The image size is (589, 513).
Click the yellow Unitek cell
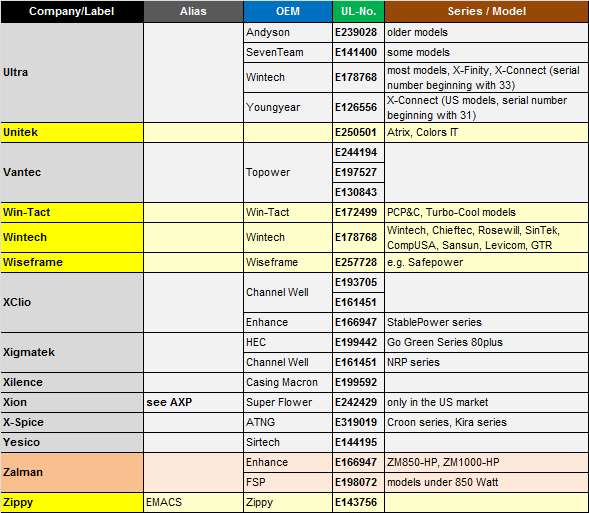tap(72, 132)
